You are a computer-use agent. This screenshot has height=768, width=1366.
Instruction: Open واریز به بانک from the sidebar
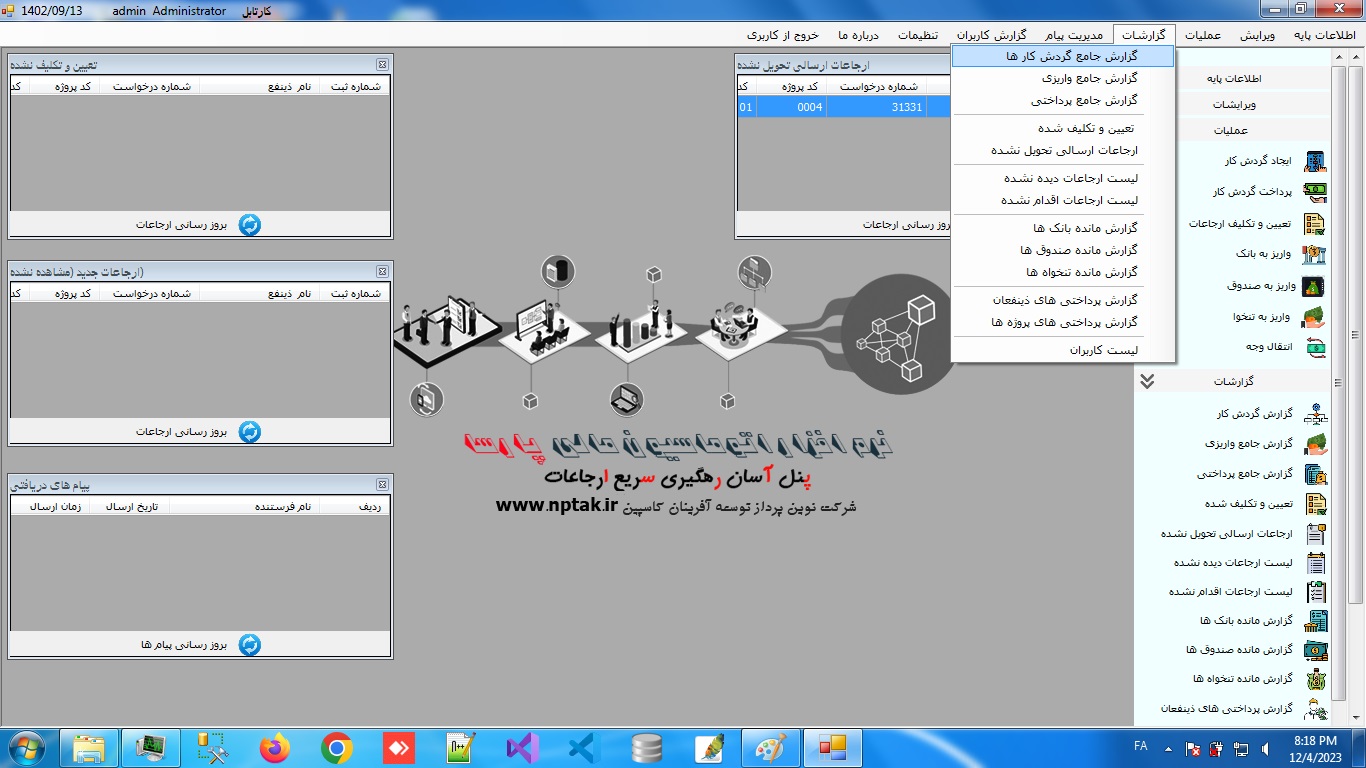1315,254
